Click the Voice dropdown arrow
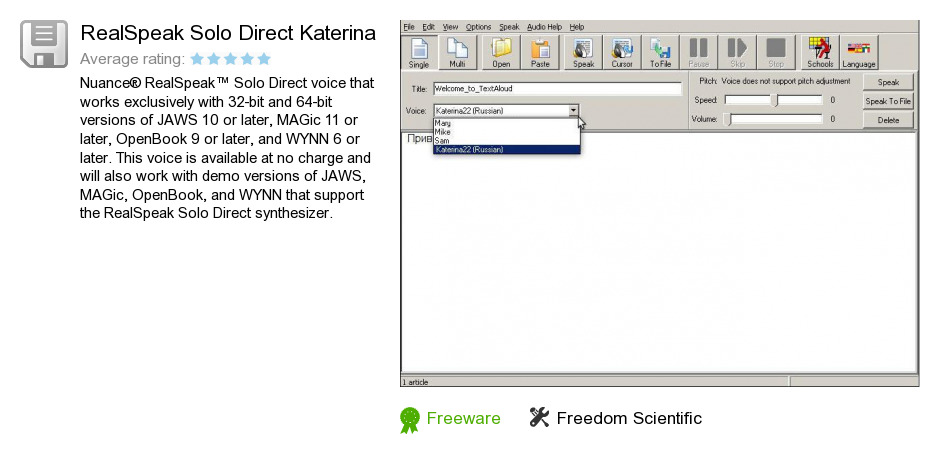The width and height of the screenshot is (940, 464). click(573, 110)
